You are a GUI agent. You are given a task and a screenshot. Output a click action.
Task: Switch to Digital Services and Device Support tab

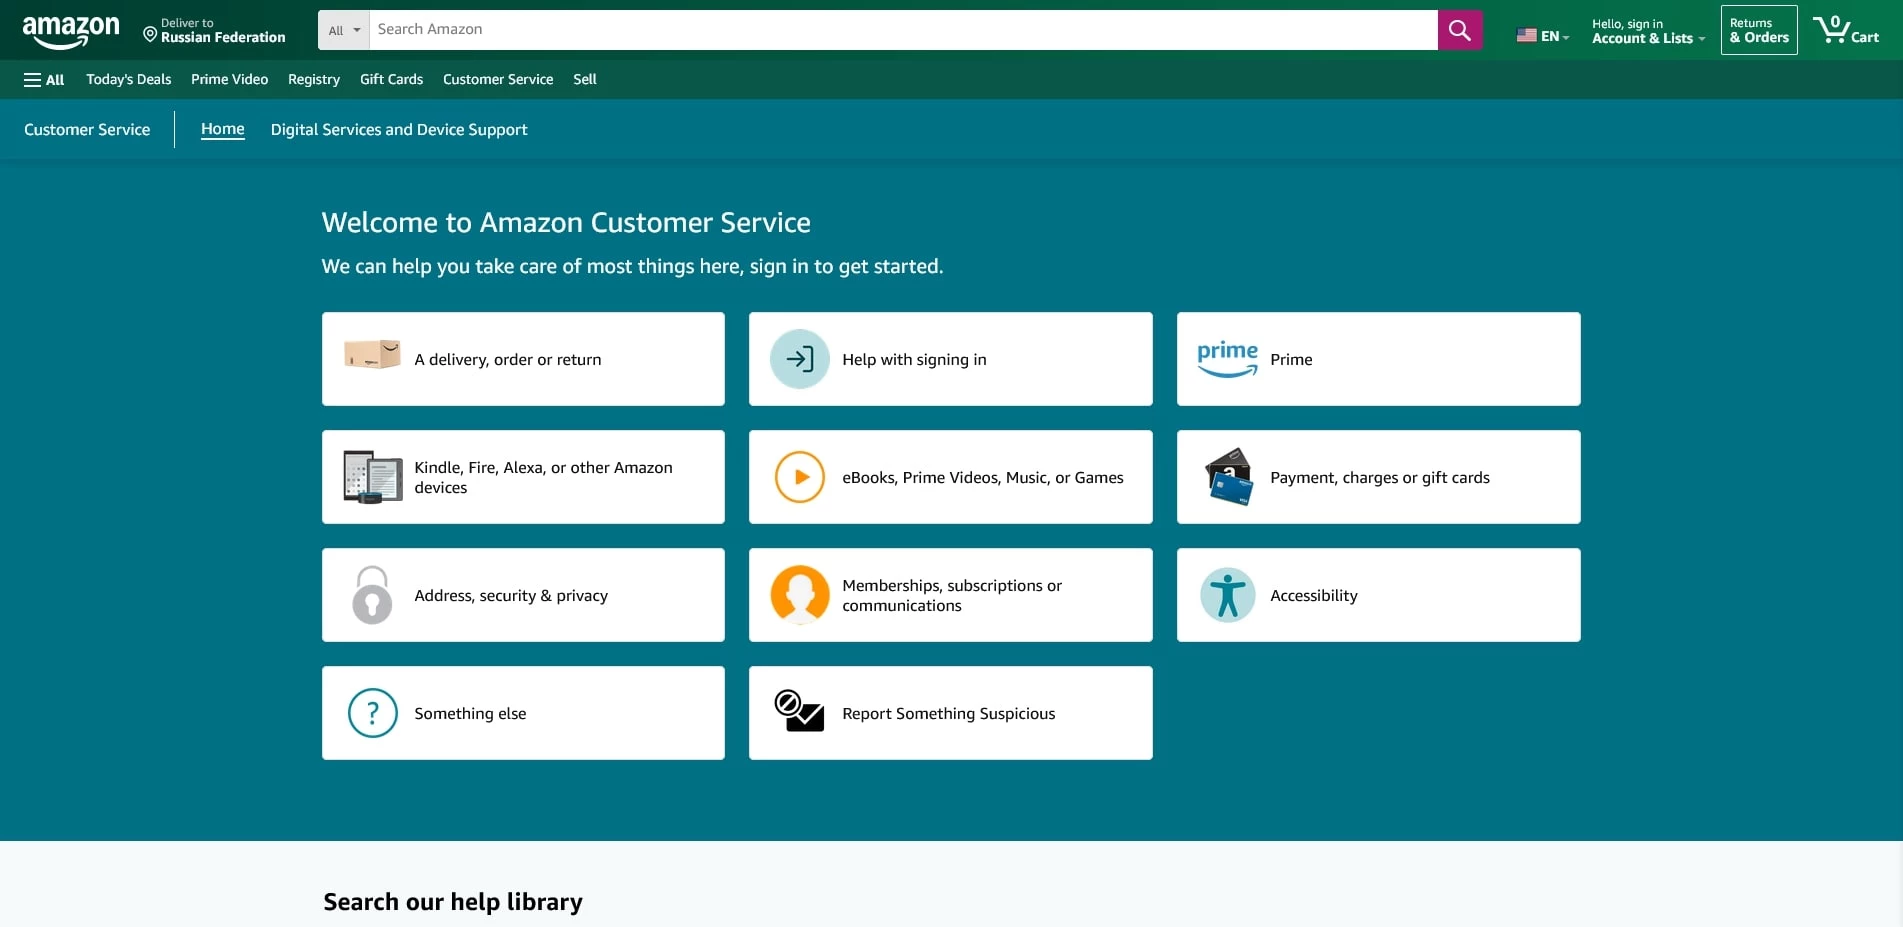point(398,130)
